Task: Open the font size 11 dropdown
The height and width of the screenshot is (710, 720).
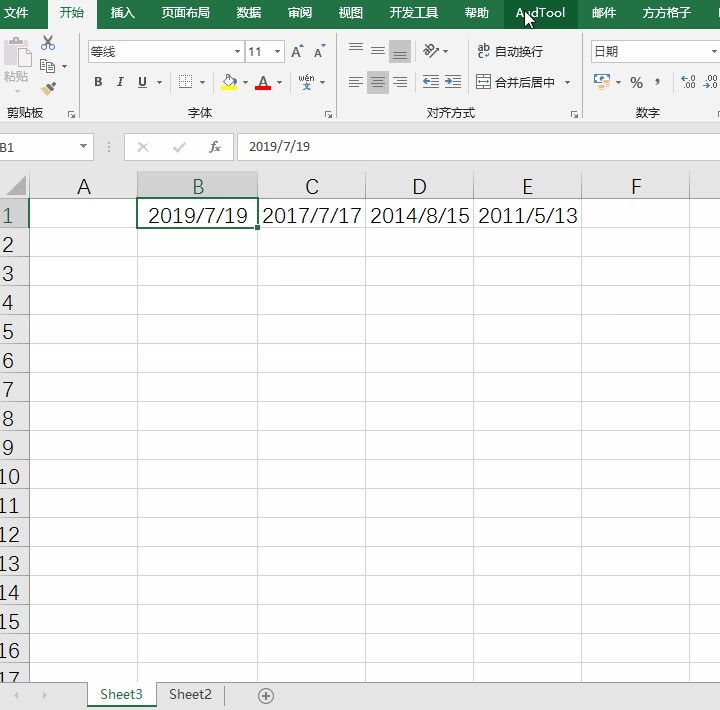Action: click(x=277, y=51)
